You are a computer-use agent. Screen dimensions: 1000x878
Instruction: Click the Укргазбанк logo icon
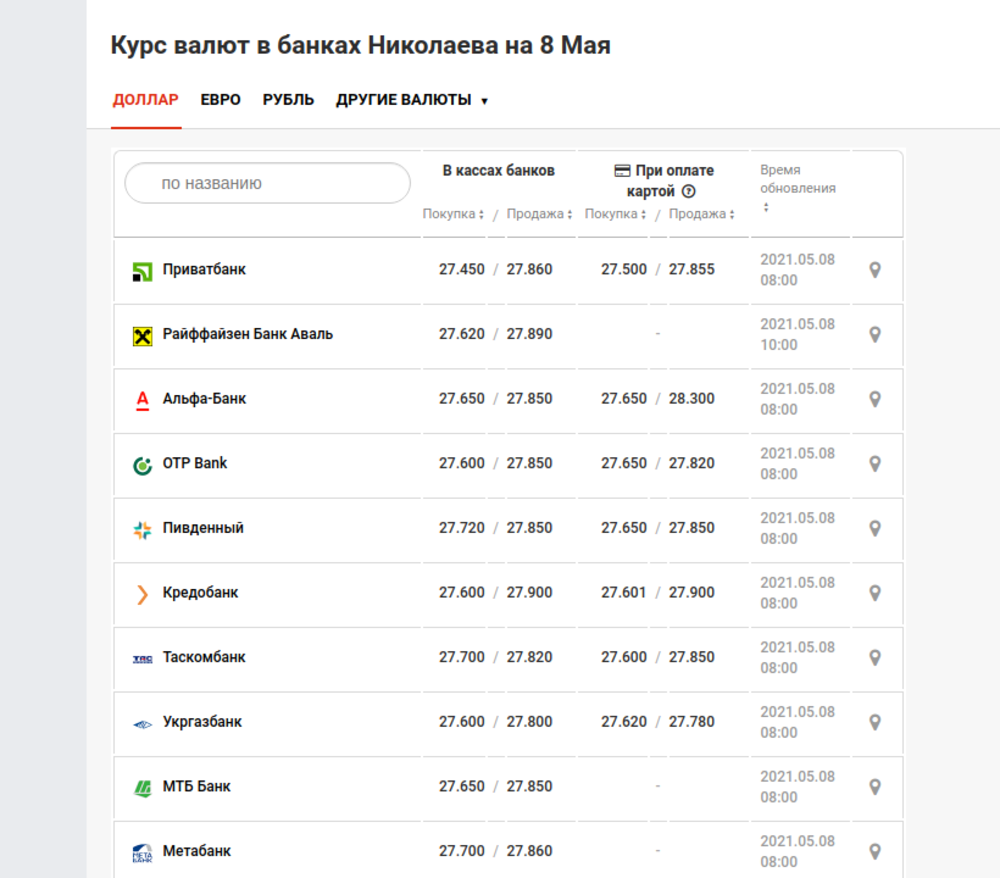click(142, 724)
